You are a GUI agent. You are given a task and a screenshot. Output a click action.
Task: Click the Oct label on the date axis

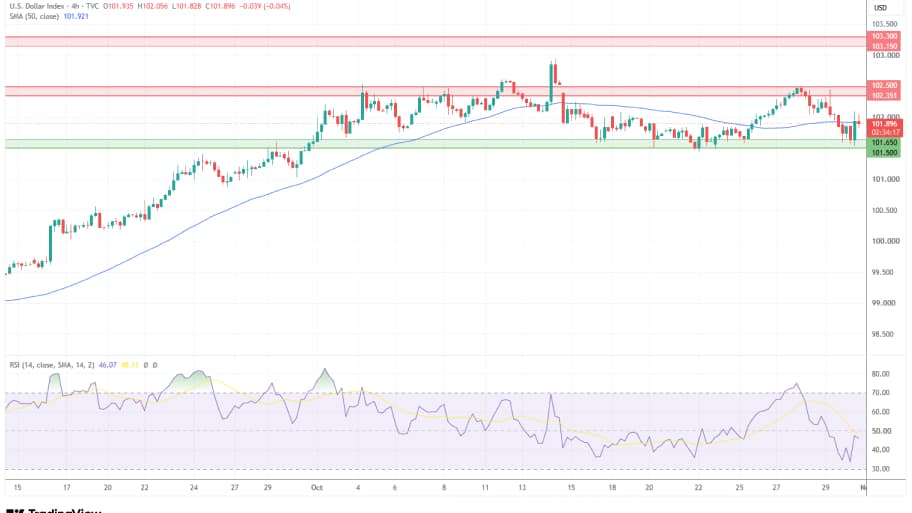click(316, 487)
